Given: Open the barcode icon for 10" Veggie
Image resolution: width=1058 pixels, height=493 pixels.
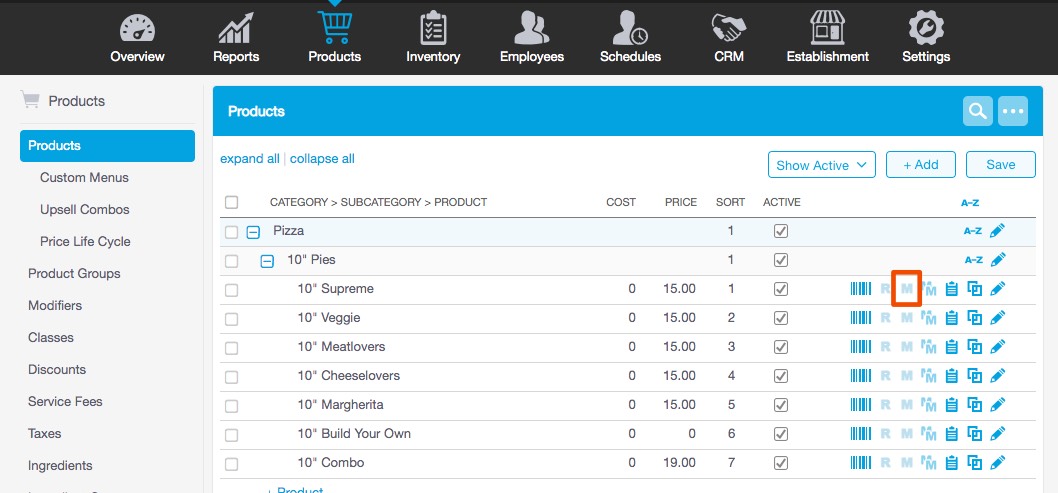Looking at the screenshot, I should (860, 318).
